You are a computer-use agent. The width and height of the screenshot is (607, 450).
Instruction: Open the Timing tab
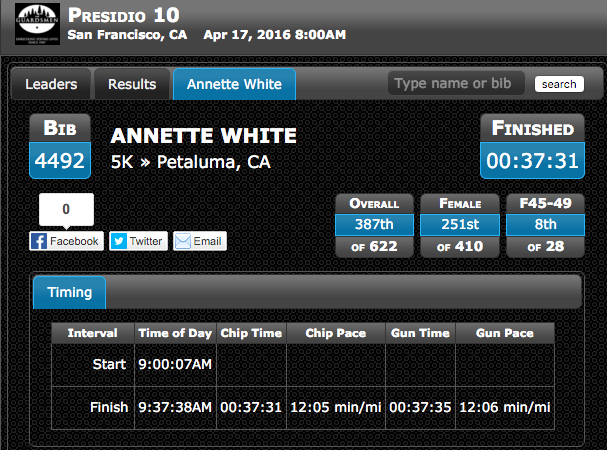click(70, 292)
